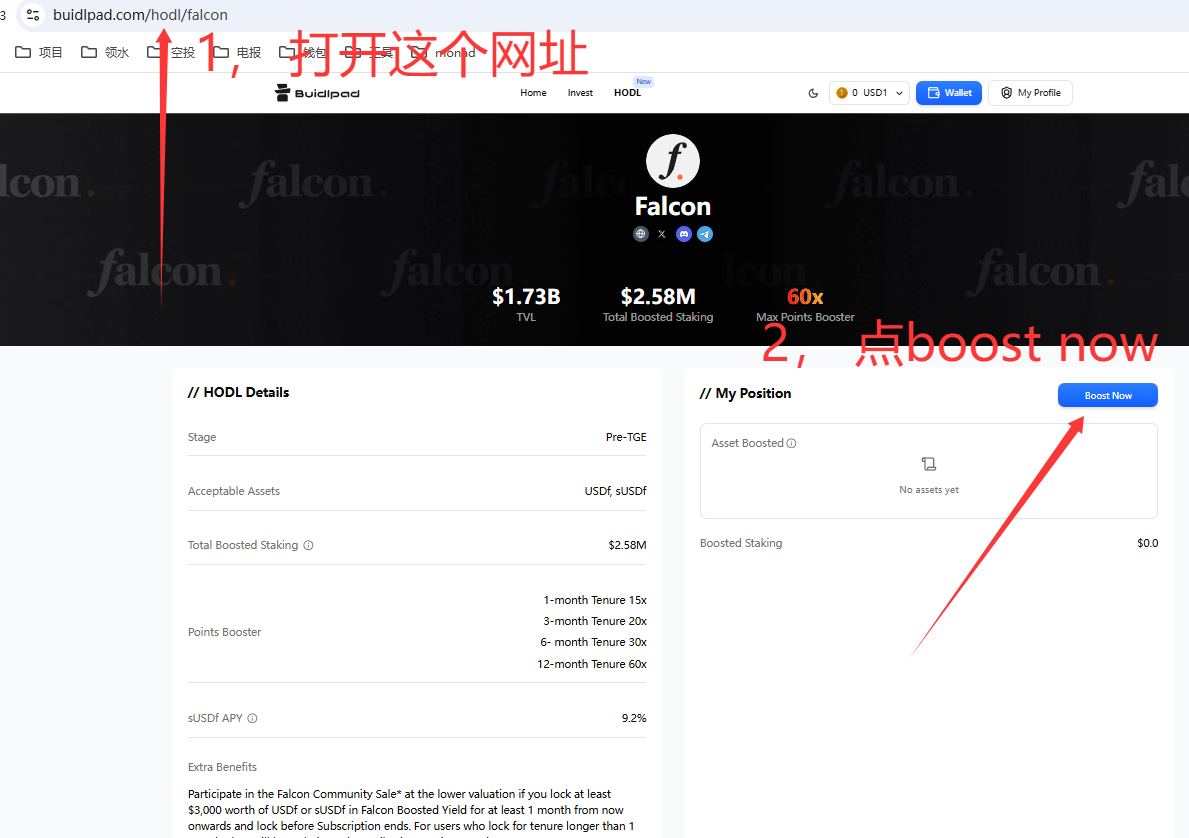Viewport: 1189px width, 838px height.
Task: Click the "Acceptable Assets" label
Action: pyautogui.click(x=234, y=491)
